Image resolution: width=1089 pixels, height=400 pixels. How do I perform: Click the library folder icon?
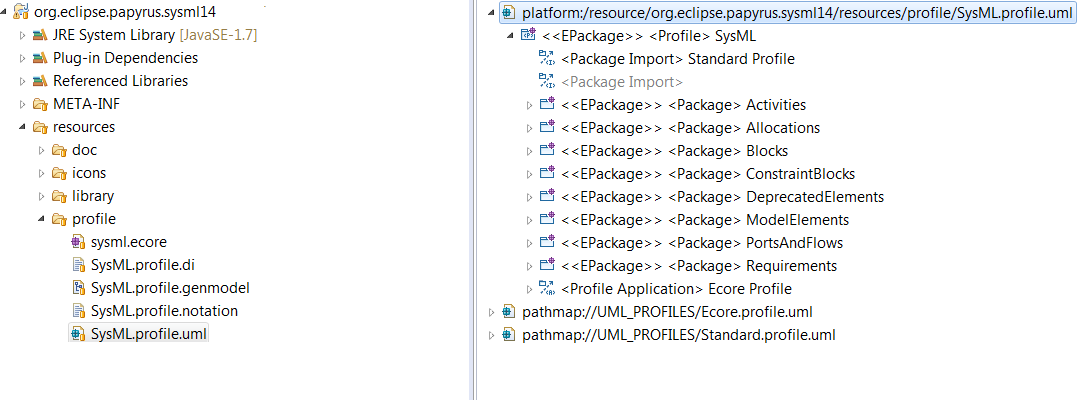click(x=59, y=196)
